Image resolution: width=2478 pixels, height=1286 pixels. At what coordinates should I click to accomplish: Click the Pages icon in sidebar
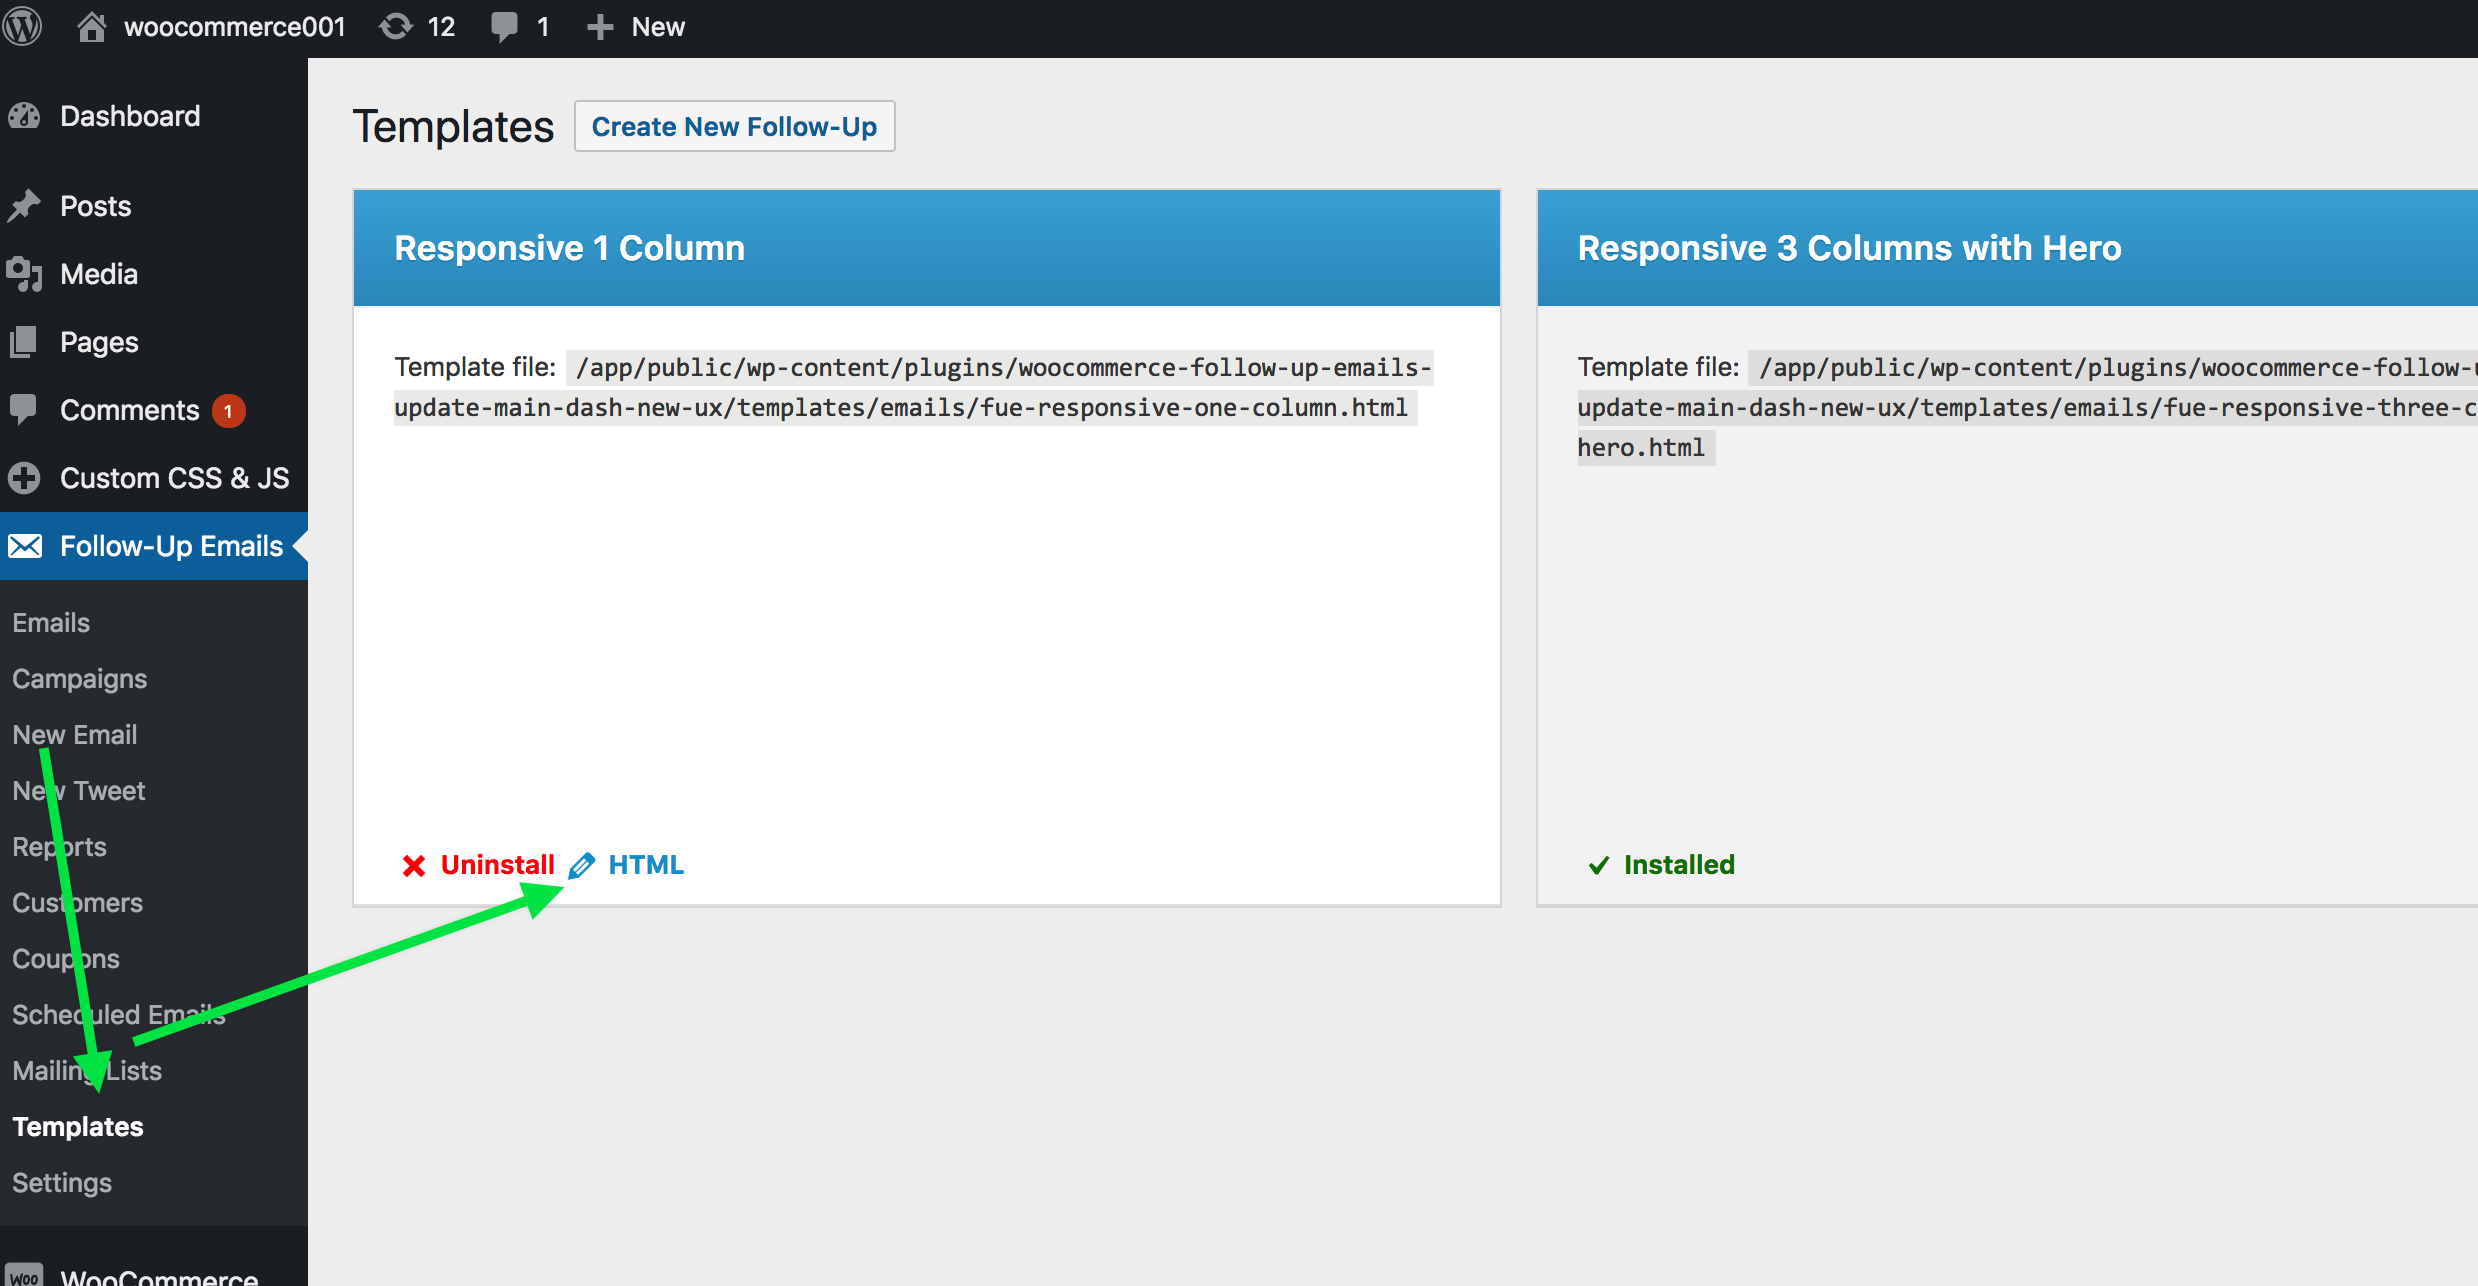[24, 342]
